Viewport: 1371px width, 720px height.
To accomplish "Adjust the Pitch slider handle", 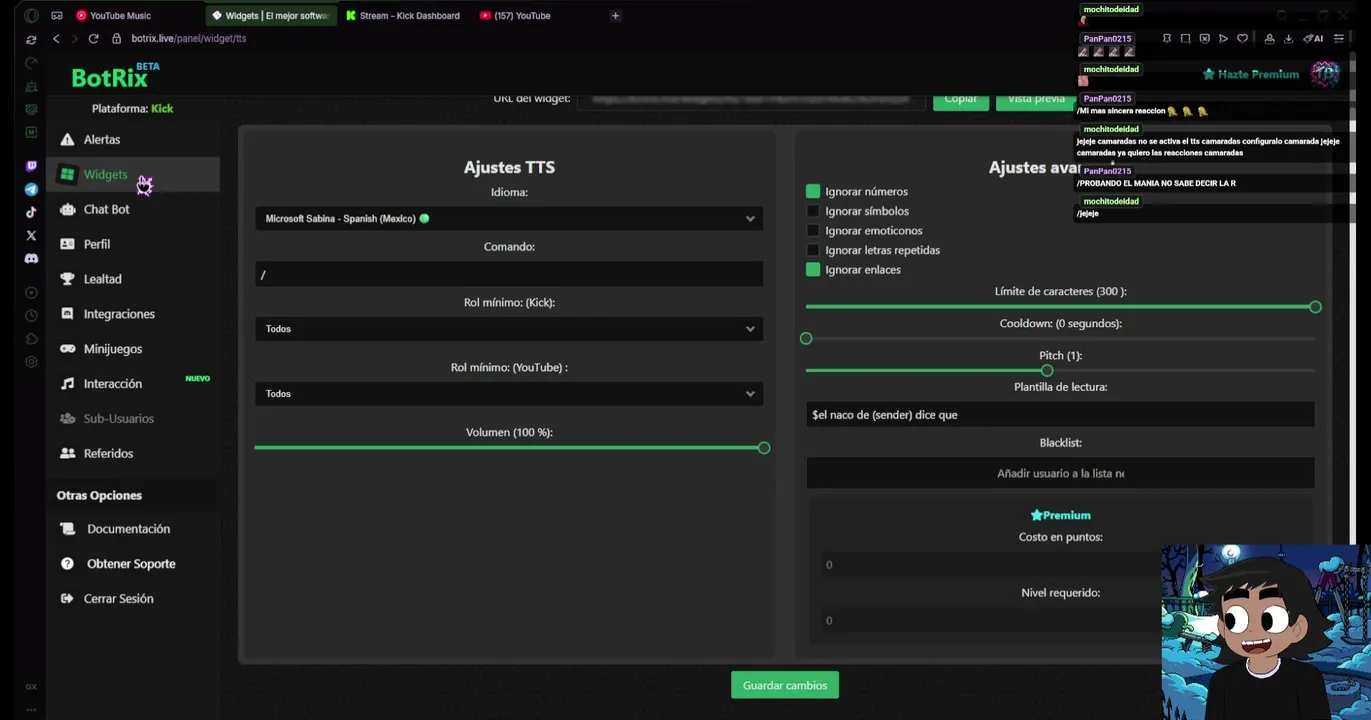I will point(1046,371).
